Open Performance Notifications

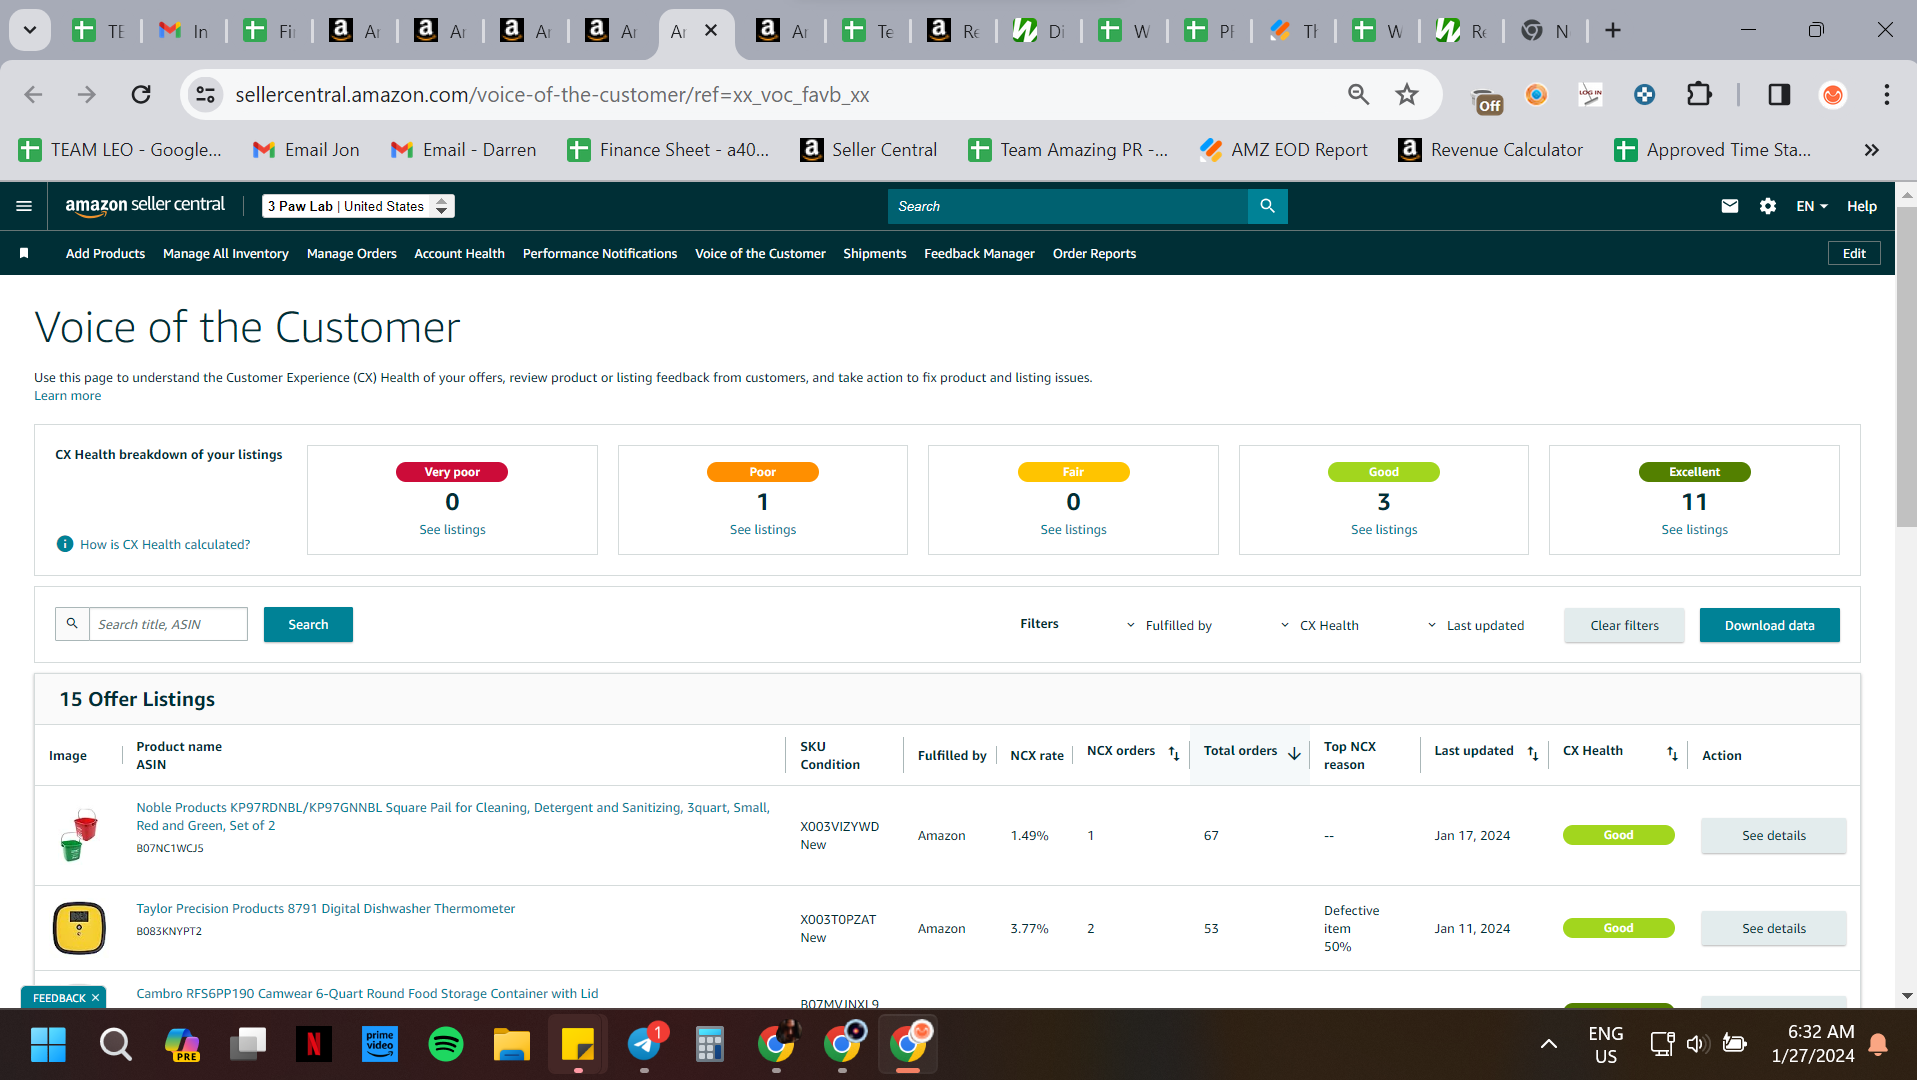[x=599, y=254]
